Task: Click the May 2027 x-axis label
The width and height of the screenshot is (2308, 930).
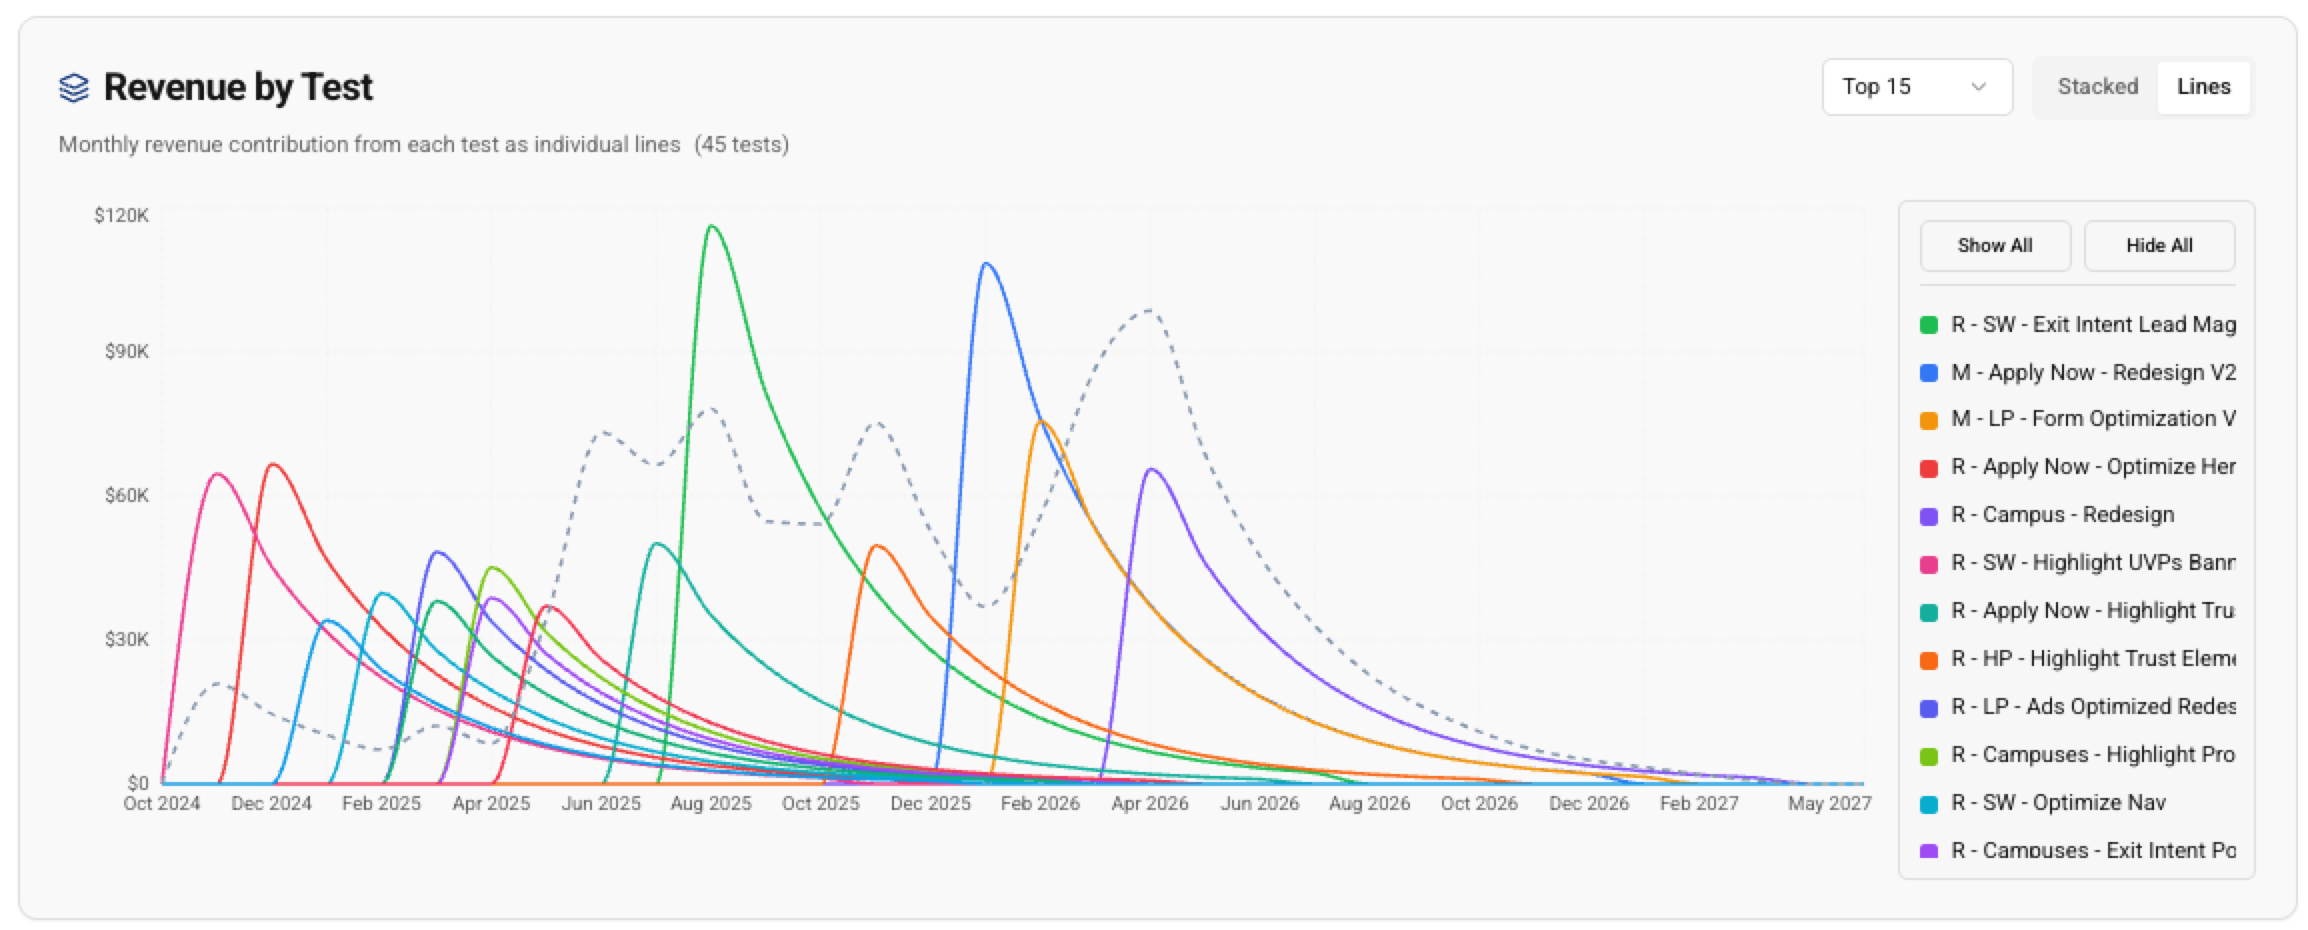Action: pyautogui.click(x=1830, y=804)
